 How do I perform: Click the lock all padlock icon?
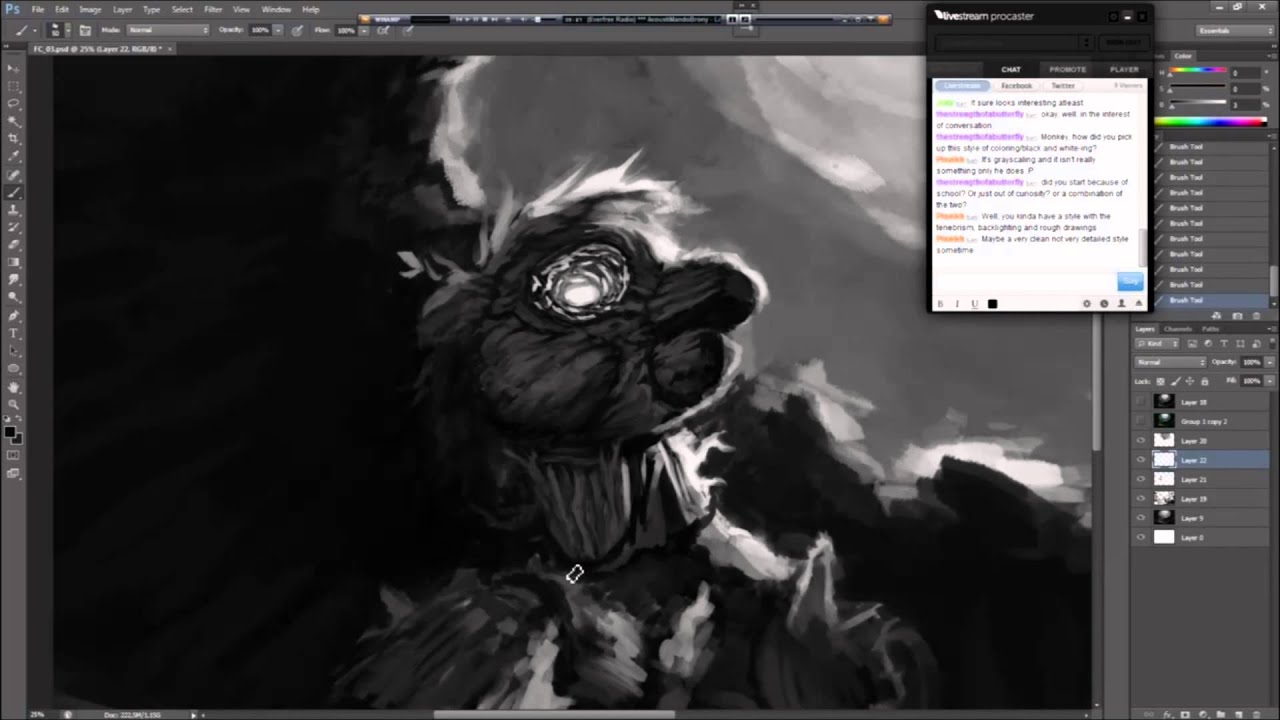click(1204, 381)
